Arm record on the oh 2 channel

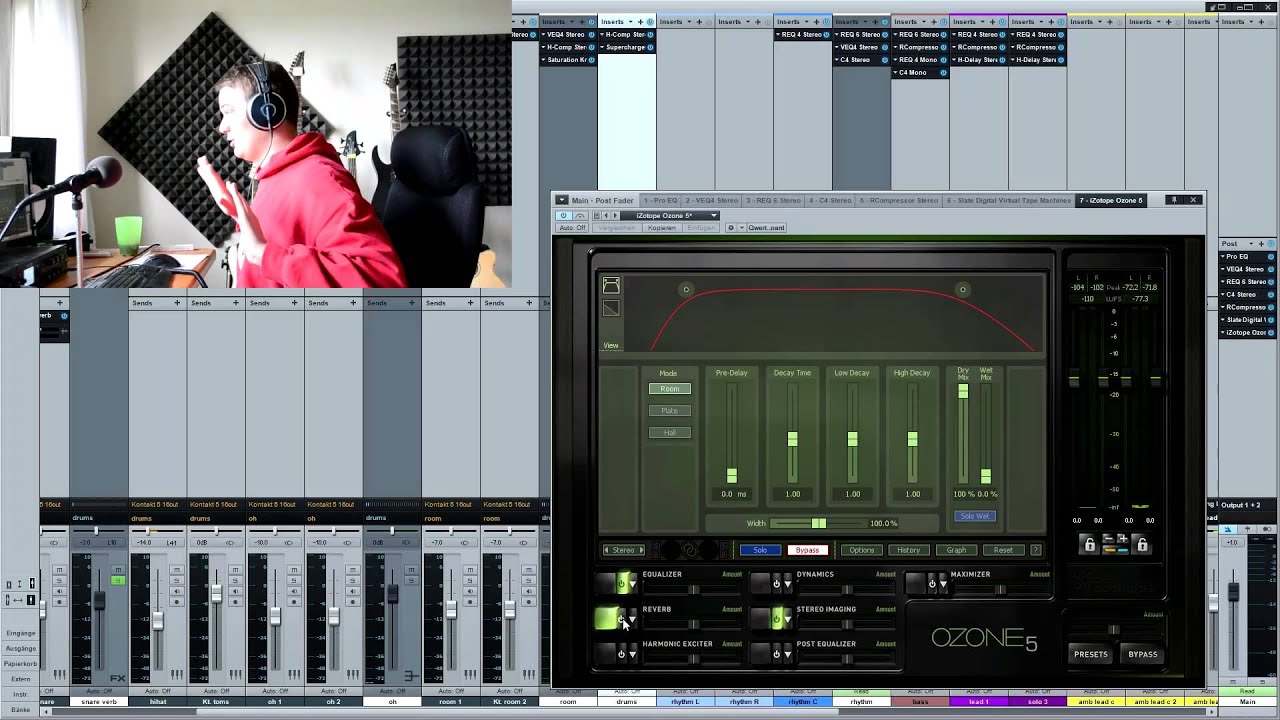[x=352, y=602]
